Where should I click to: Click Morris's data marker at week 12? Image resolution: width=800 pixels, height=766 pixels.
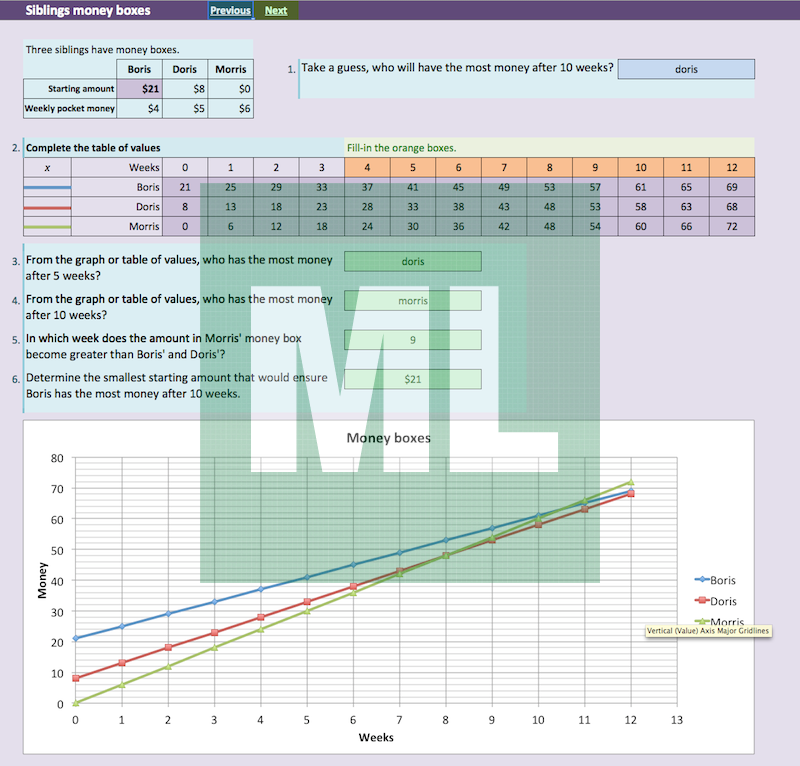(x=630, y=482)
